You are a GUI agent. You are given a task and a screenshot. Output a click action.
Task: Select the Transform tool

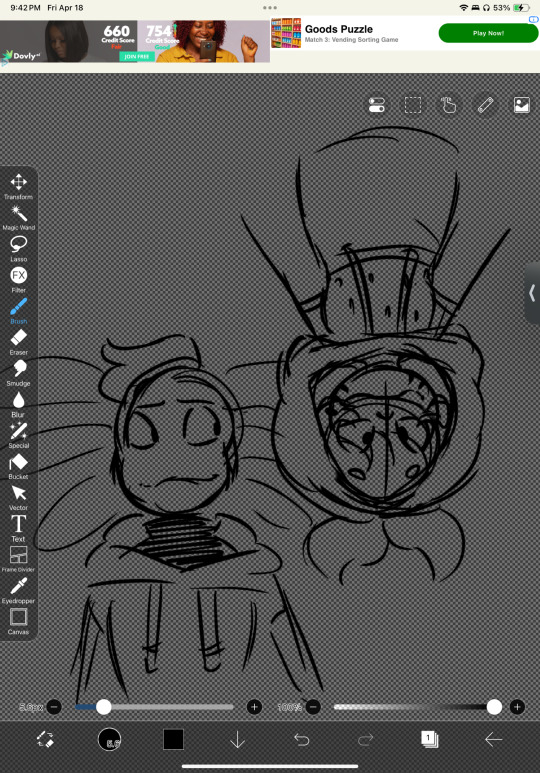[x=18, y=186]
